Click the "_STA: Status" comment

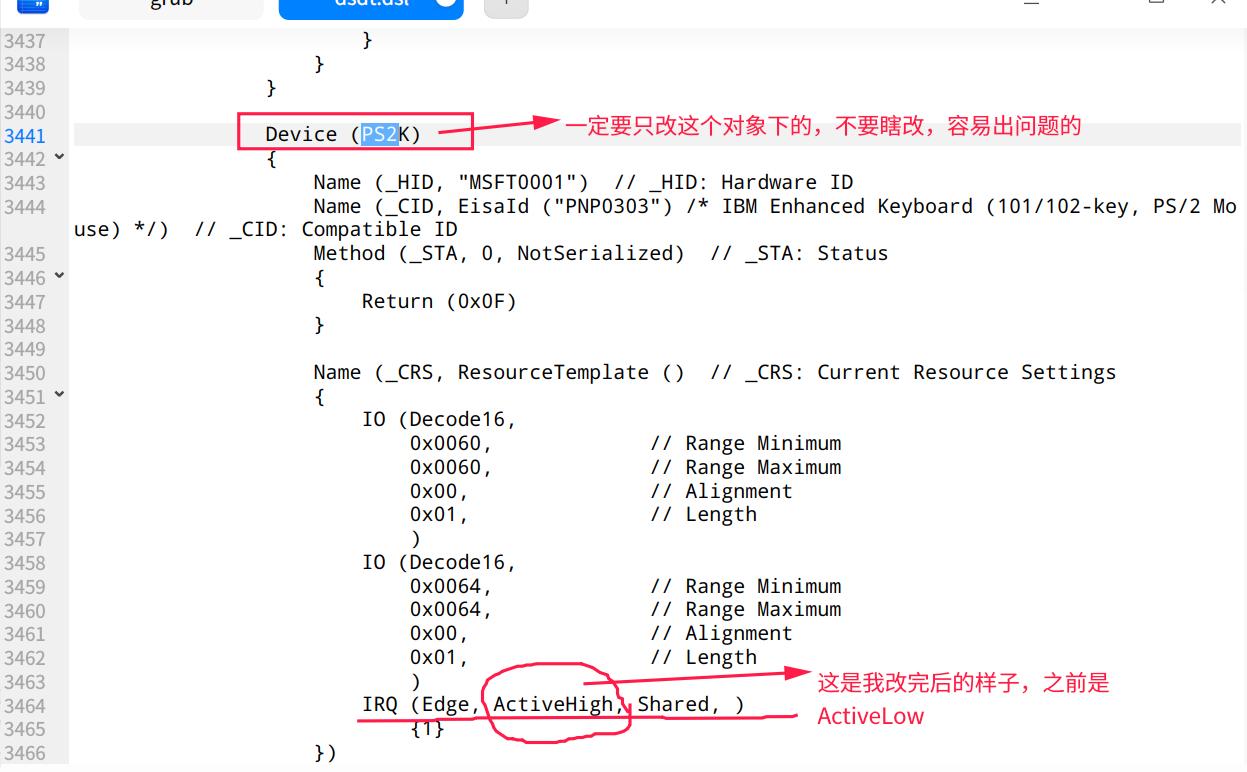[x=799, y=253]
